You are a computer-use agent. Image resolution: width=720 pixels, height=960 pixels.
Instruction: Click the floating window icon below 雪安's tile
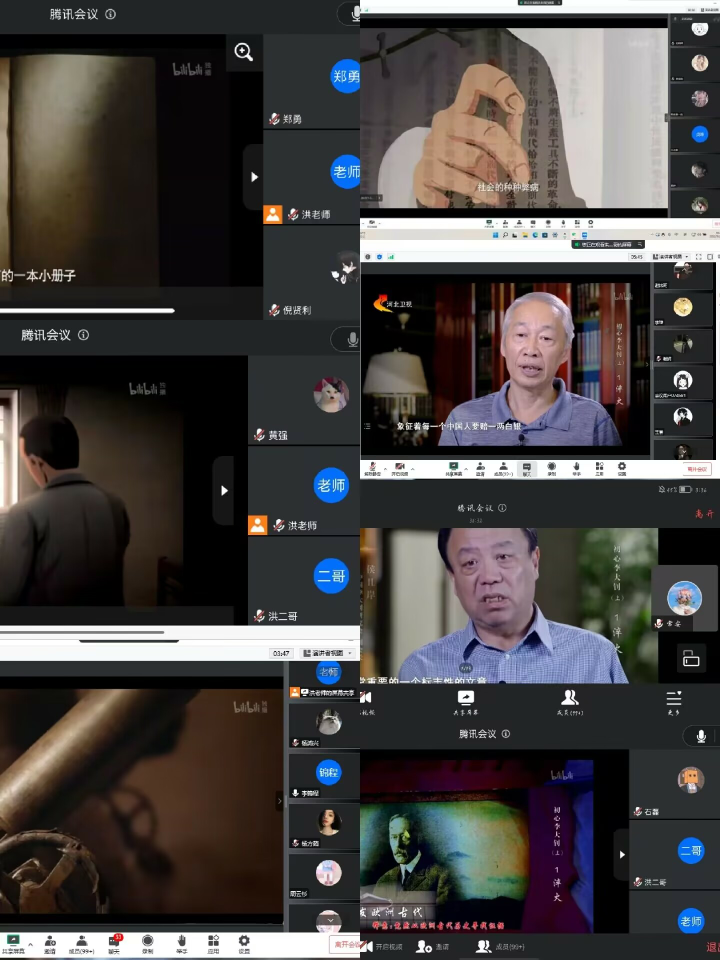click(x=690, y=657)
